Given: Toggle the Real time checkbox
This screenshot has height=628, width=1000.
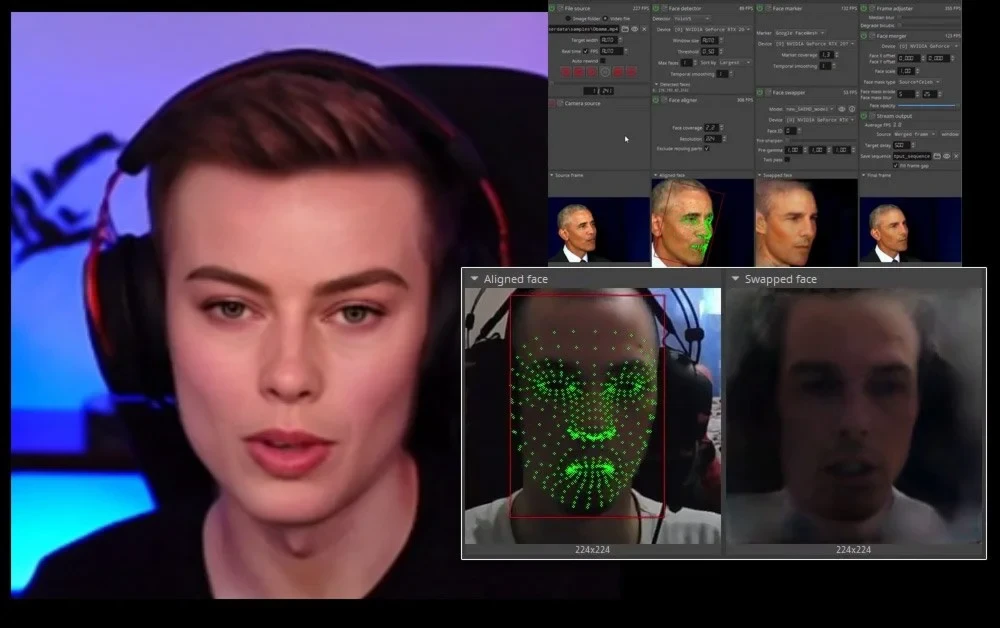Looking at the screenshot, I should click(586, 51).
